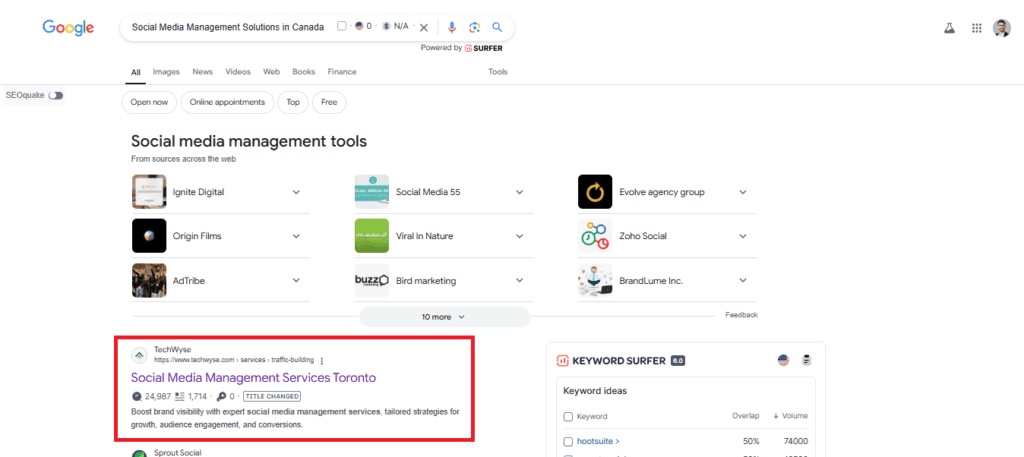The image size is (1024, 457).
Task: Open the Google apps grid
Action: click(x=977, y=28)
